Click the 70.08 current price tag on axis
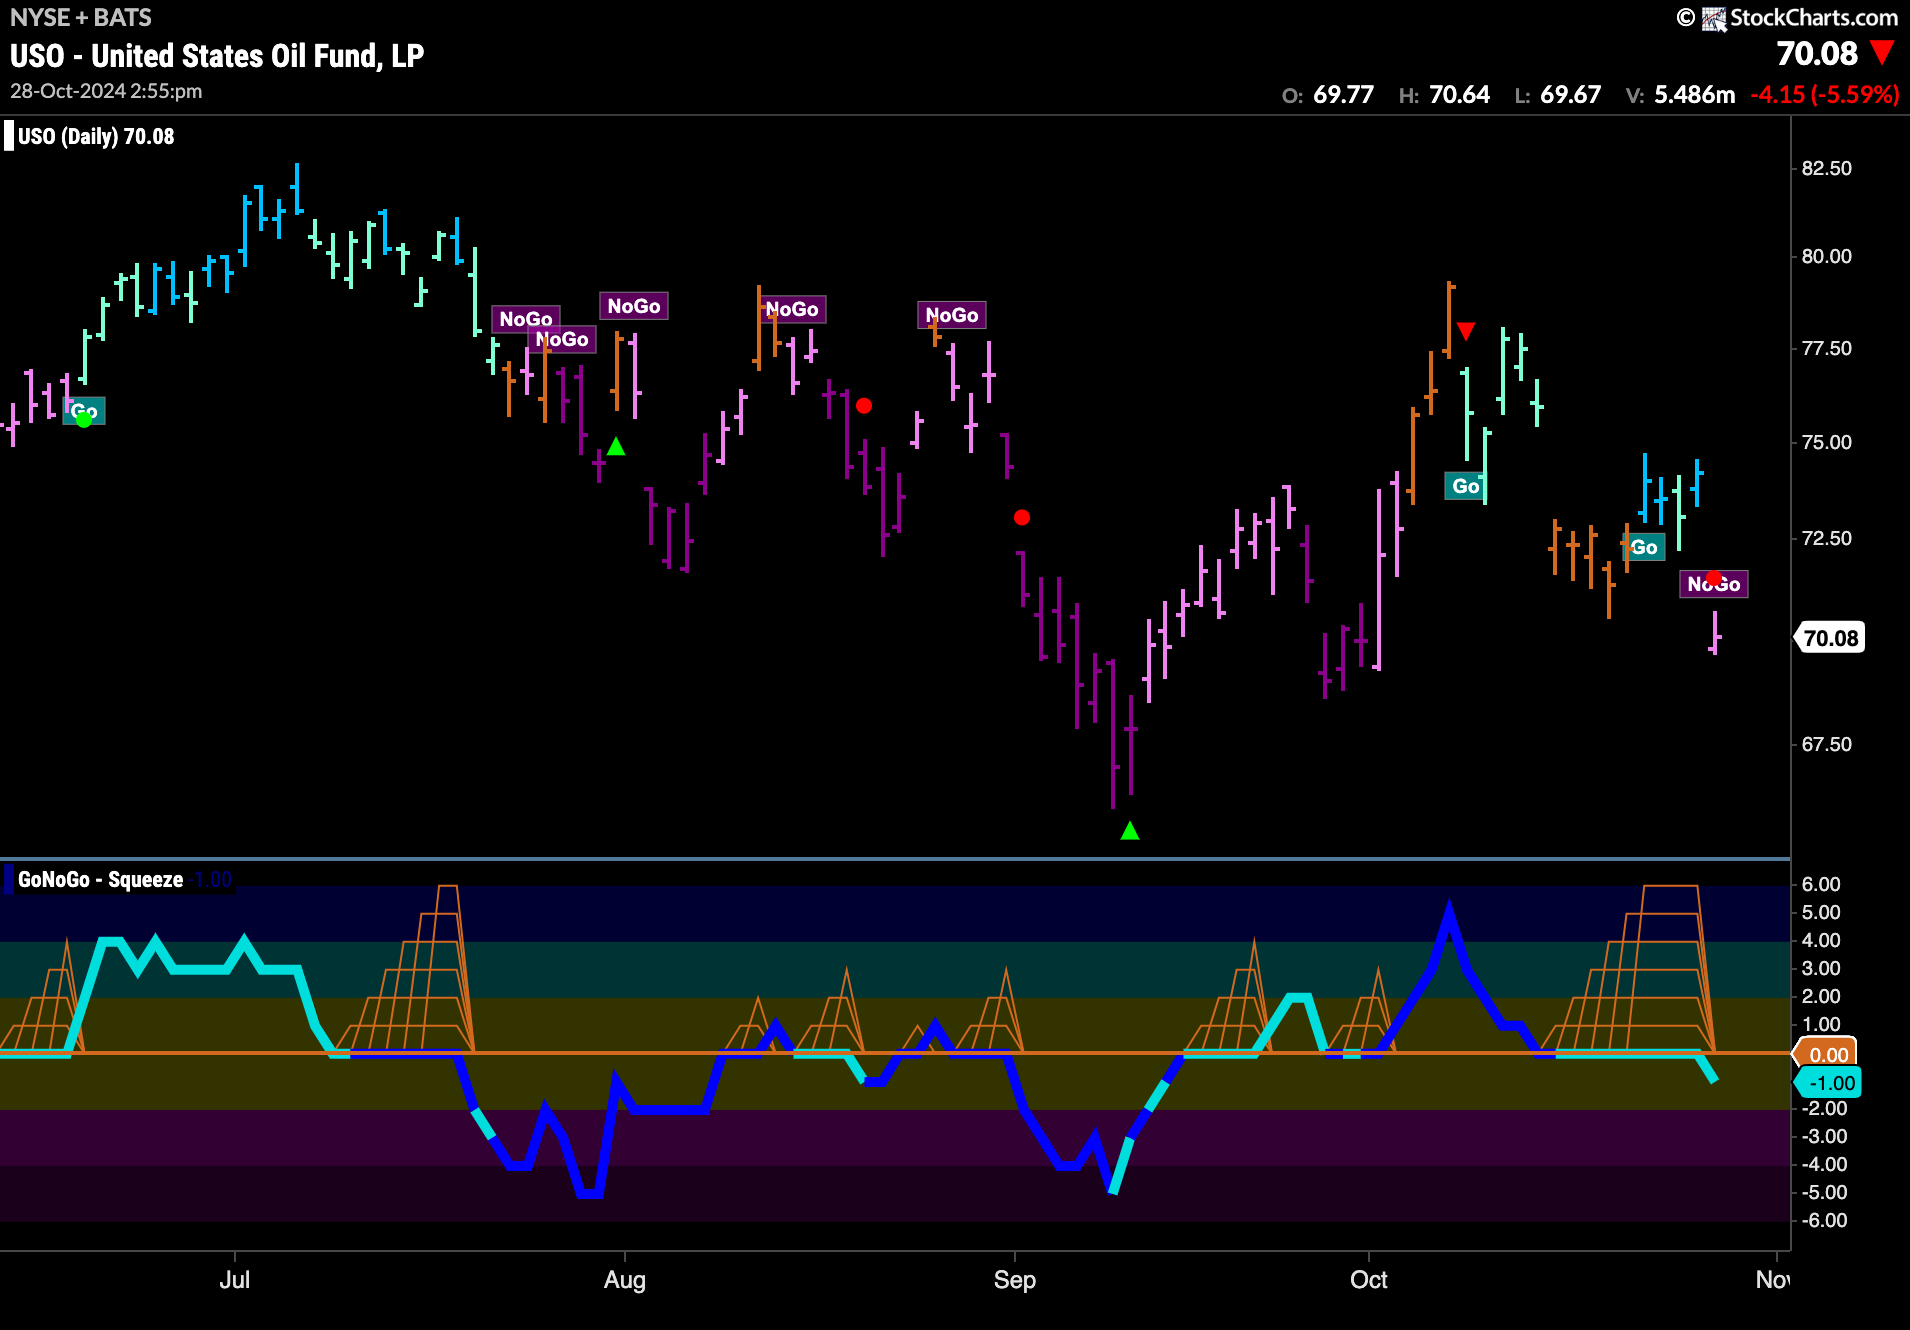Screen dimensions: 1910x1330 point(1829,638)
